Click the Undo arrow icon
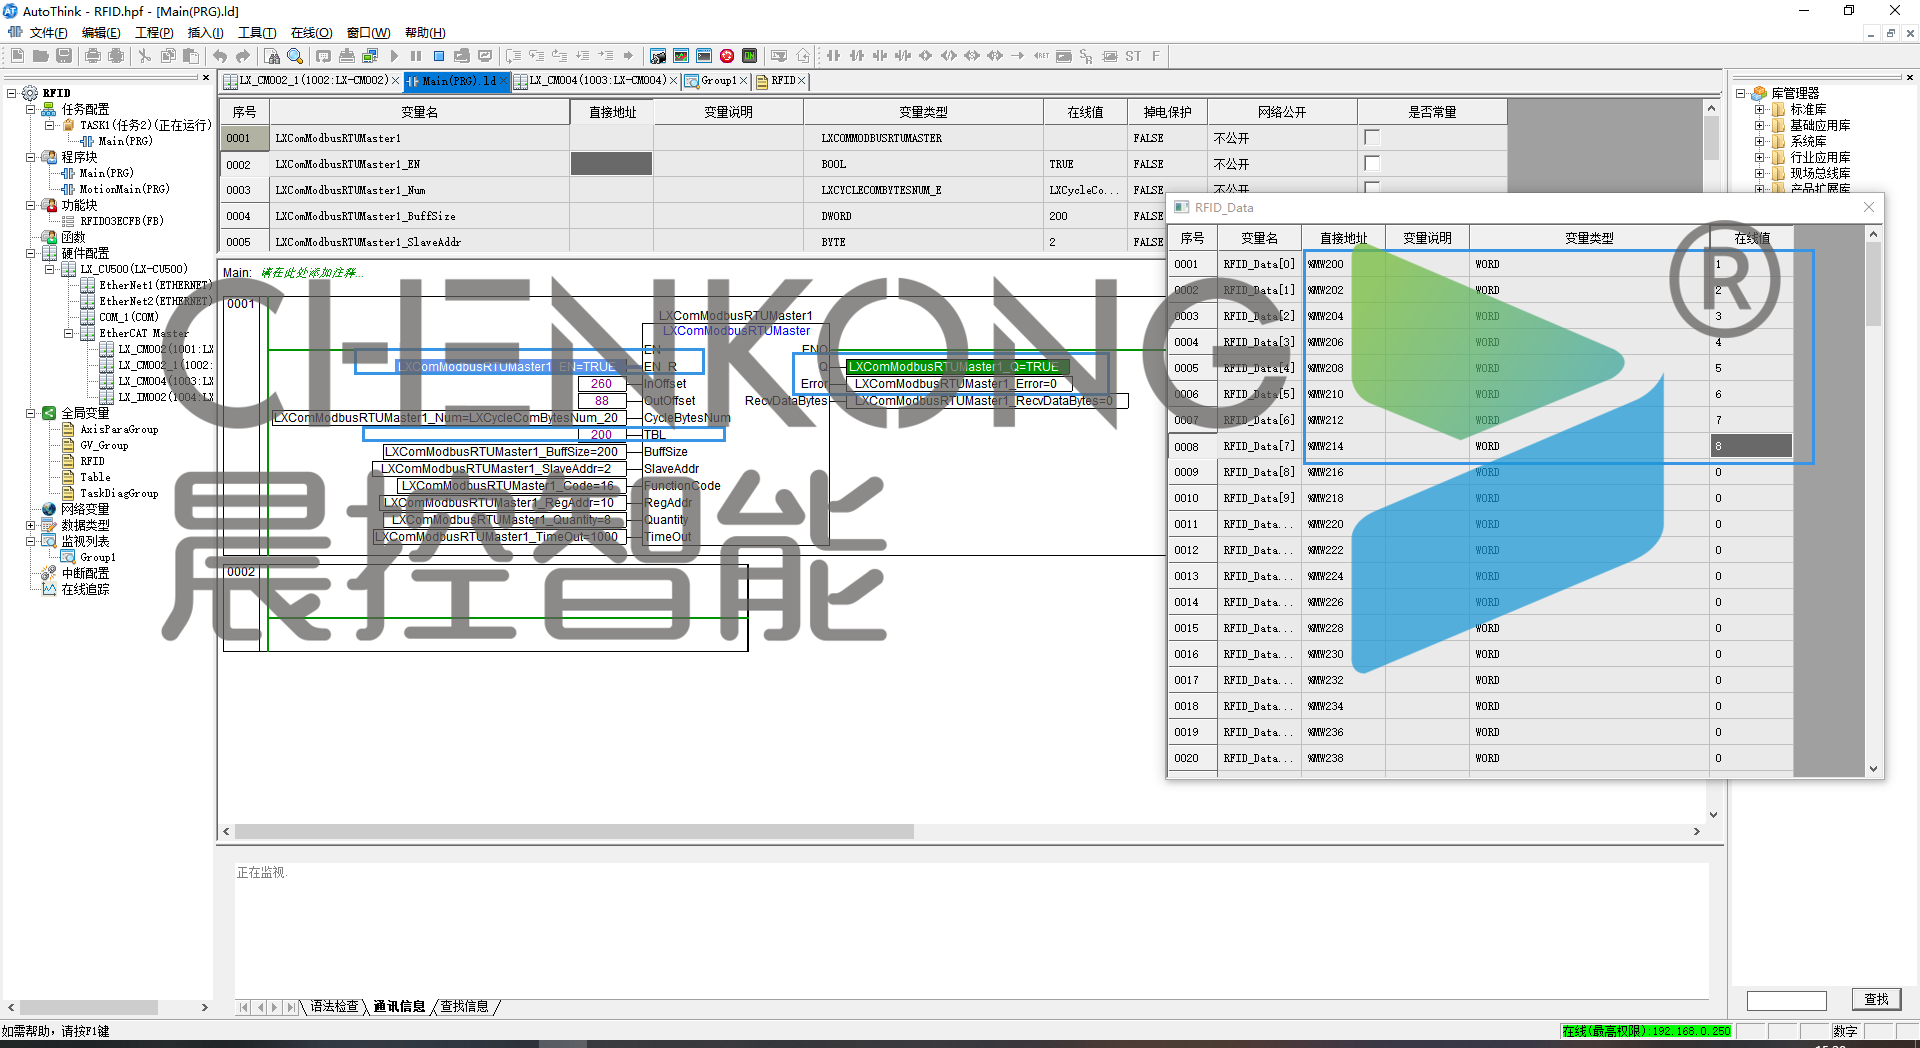The width and height of the screenshot is (1920, 1048). coord(219,56)
